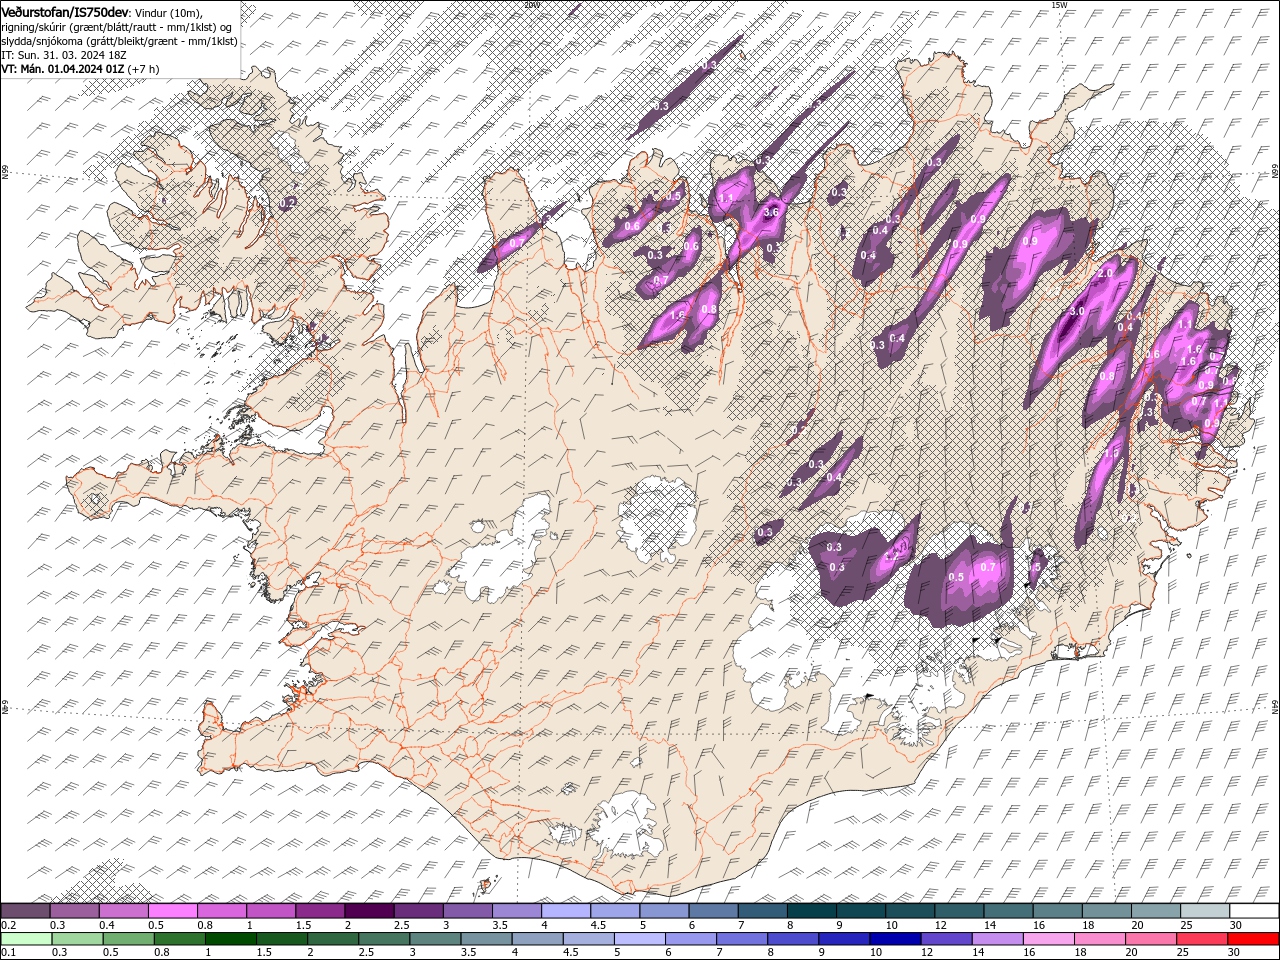The width and height of the screenshot is (1280, 960).
Task: Click the 15W longitude label at the top
Action: pos(1059,4)
